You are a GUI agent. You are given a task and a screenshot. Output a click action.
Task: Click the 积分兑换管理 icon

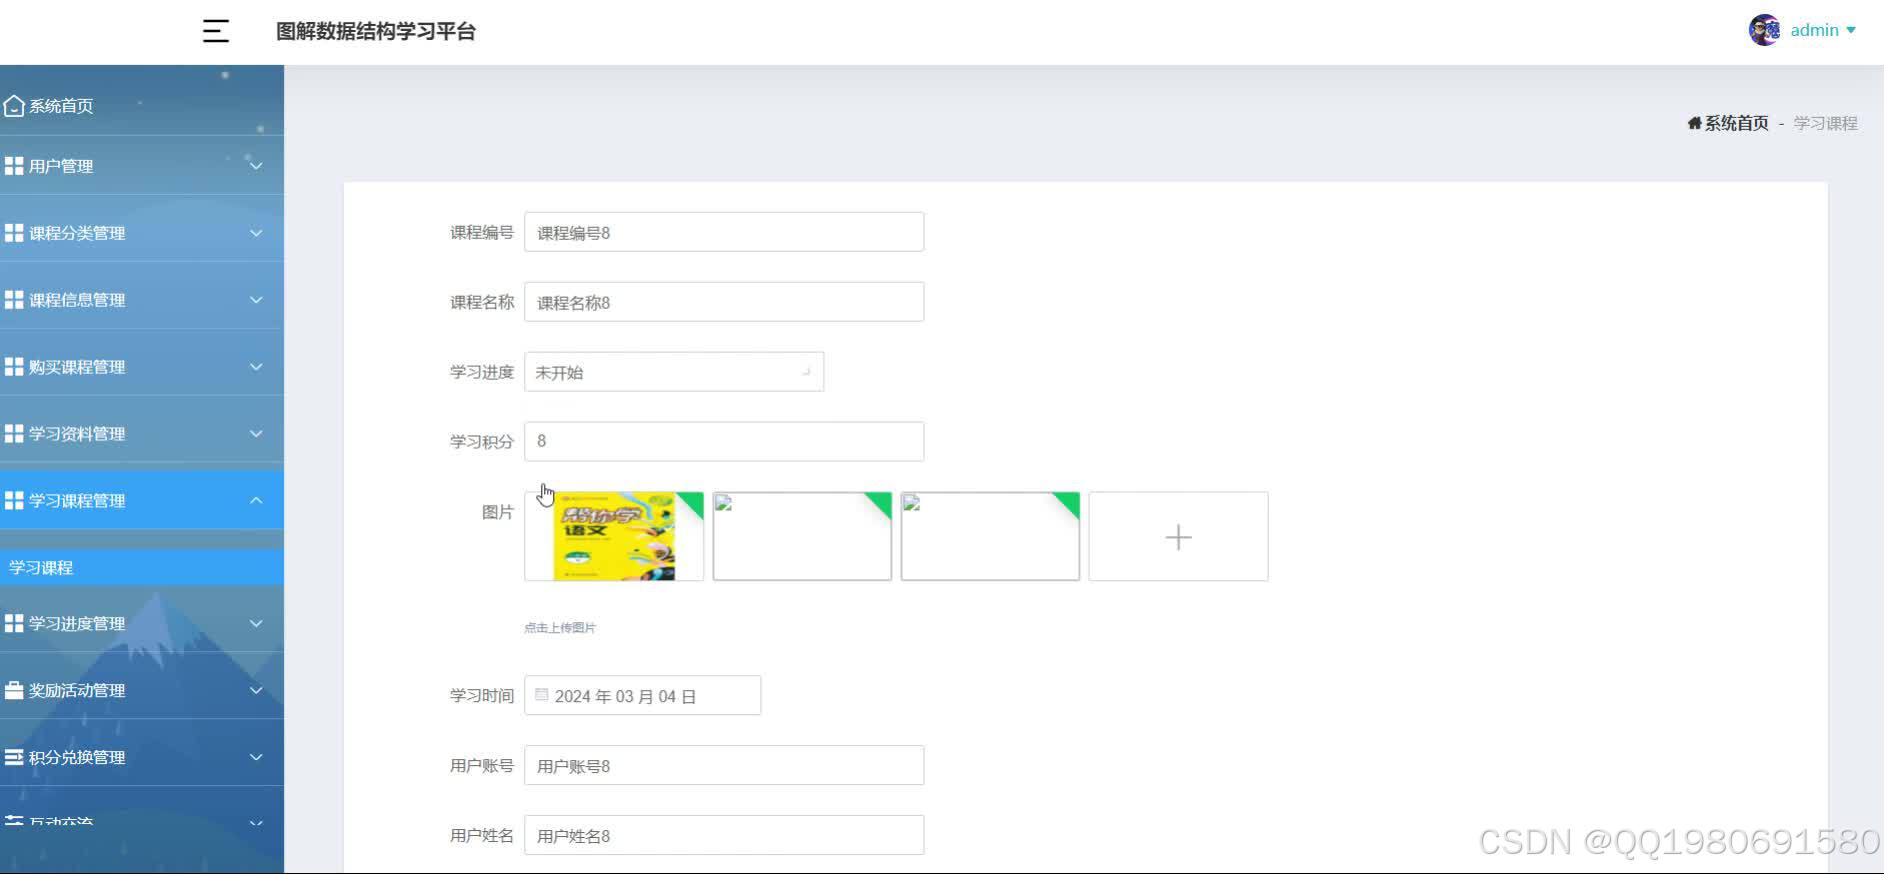coord(14,756)
